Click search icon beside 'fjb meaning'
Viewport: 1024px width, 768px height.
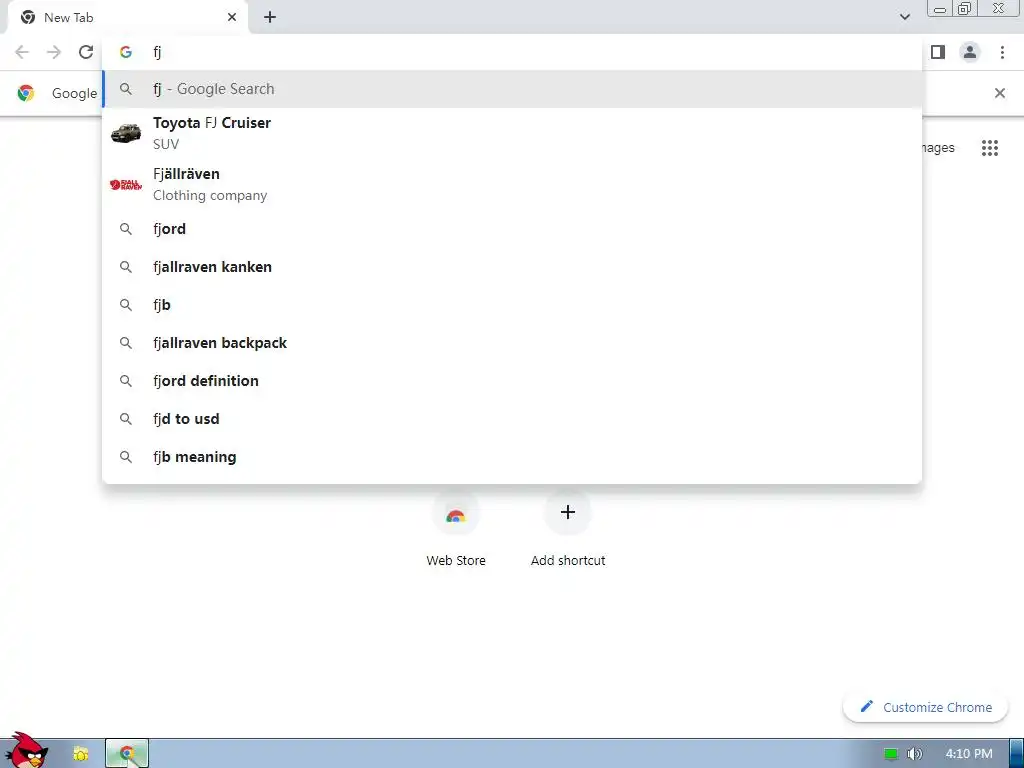point(126,456)
